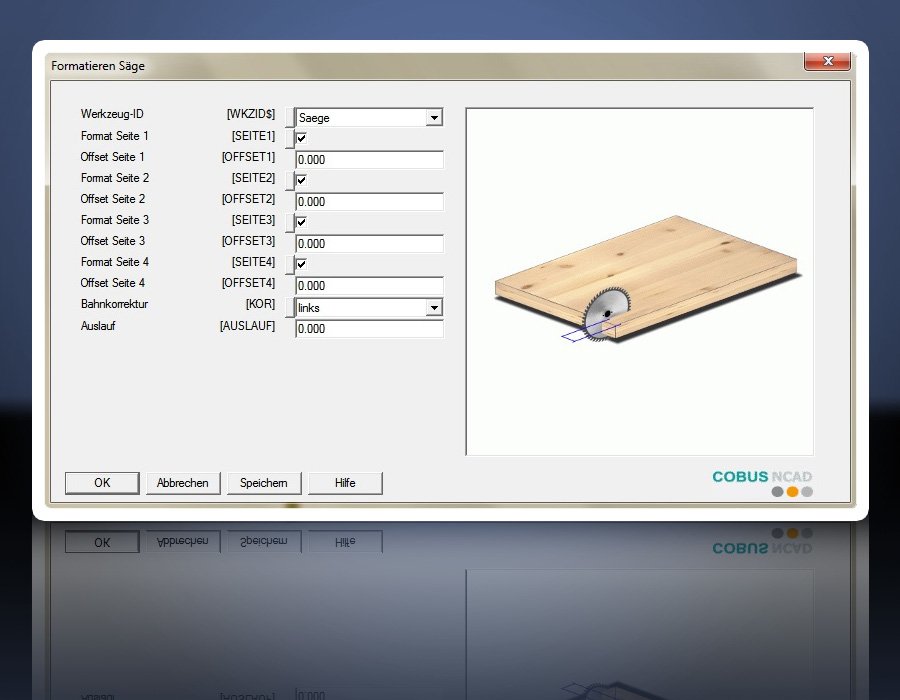
Task: Click the Offset Seite 3 label
Action: click(113, 240)
